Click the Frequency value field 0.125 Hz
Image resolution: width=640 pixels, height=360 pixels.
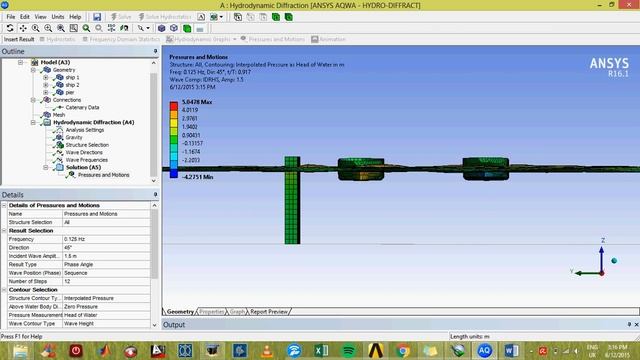coord(107,239)
